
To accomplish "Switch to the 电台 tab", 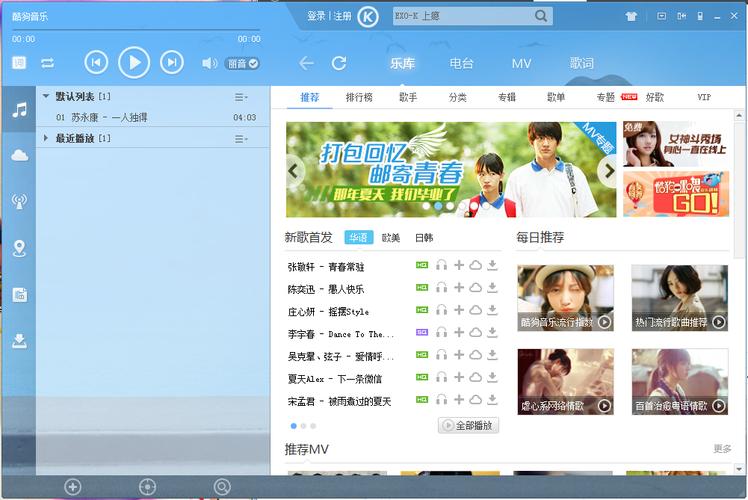I will pos(461,63).
